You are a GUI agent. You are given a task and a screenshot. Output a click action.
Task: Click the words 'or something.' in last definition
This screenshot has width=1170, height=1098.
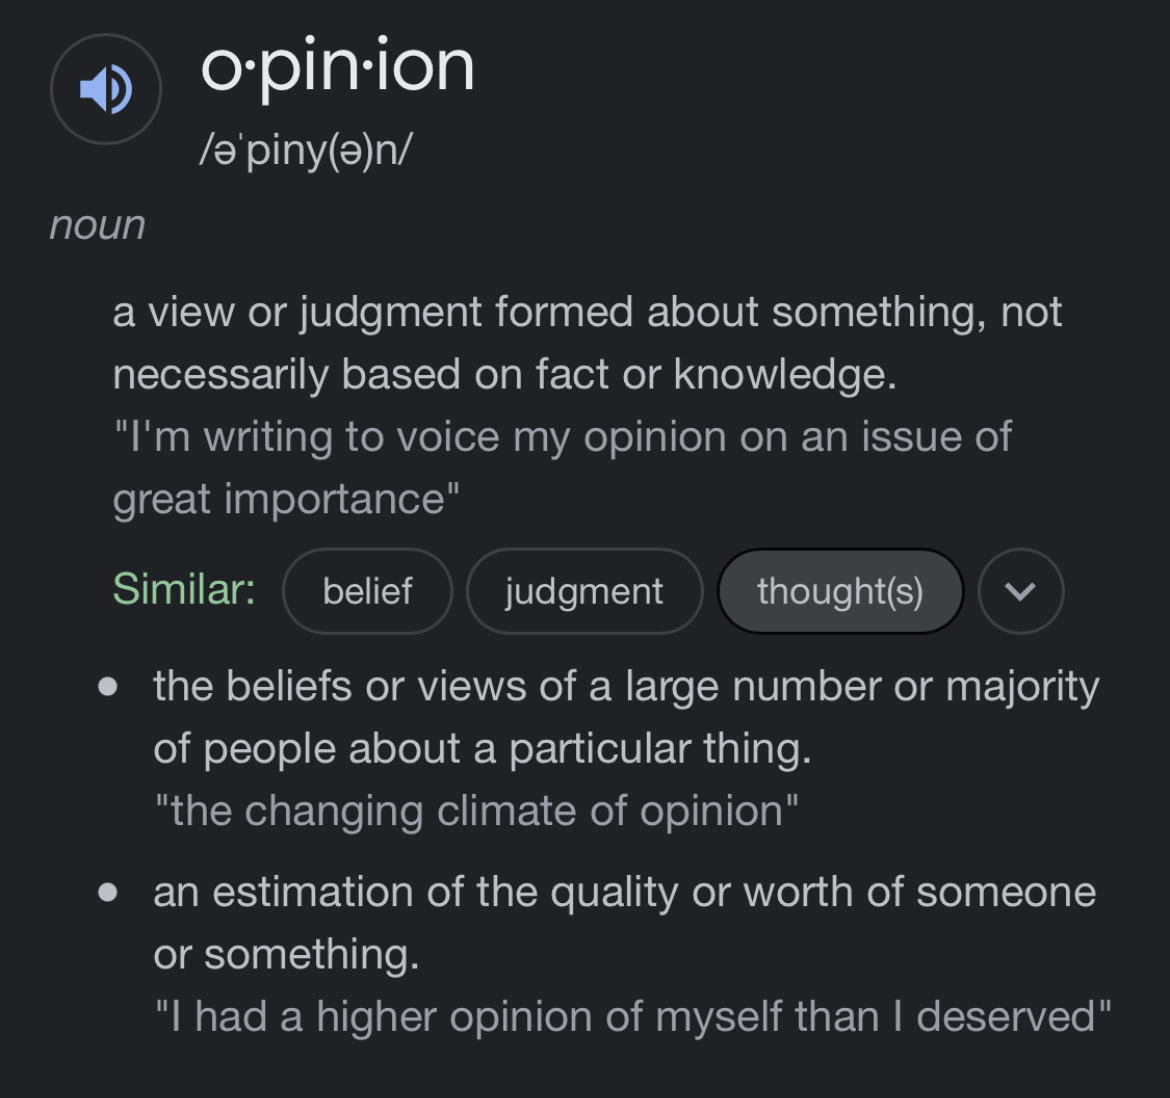pyautogui.click(x=286, y=955)
